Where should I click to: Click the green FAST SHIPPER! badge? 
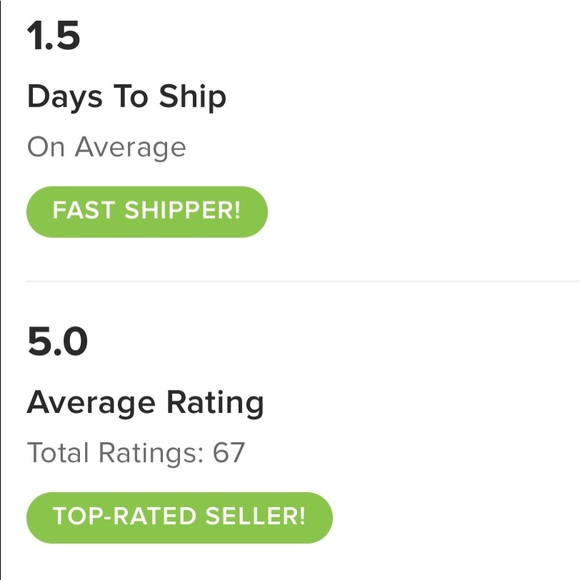147,212
